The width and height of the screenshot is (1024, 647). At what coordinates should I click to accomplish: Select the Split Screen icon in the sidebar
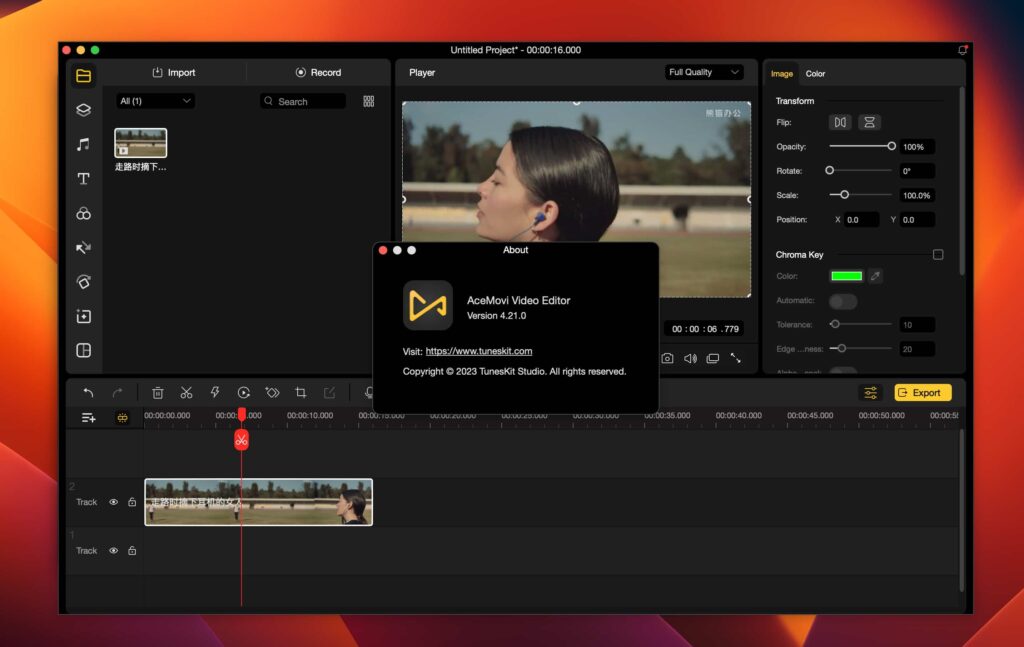[84, 351]
